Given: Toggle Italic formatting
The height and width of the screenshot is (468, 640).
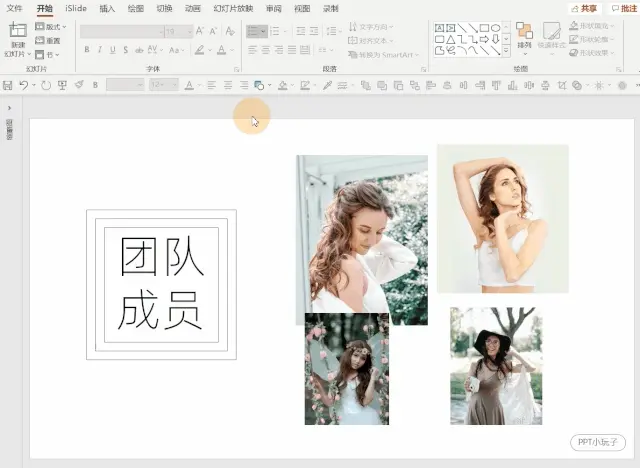Looking at the screenshot, I should tap(100, 50).
